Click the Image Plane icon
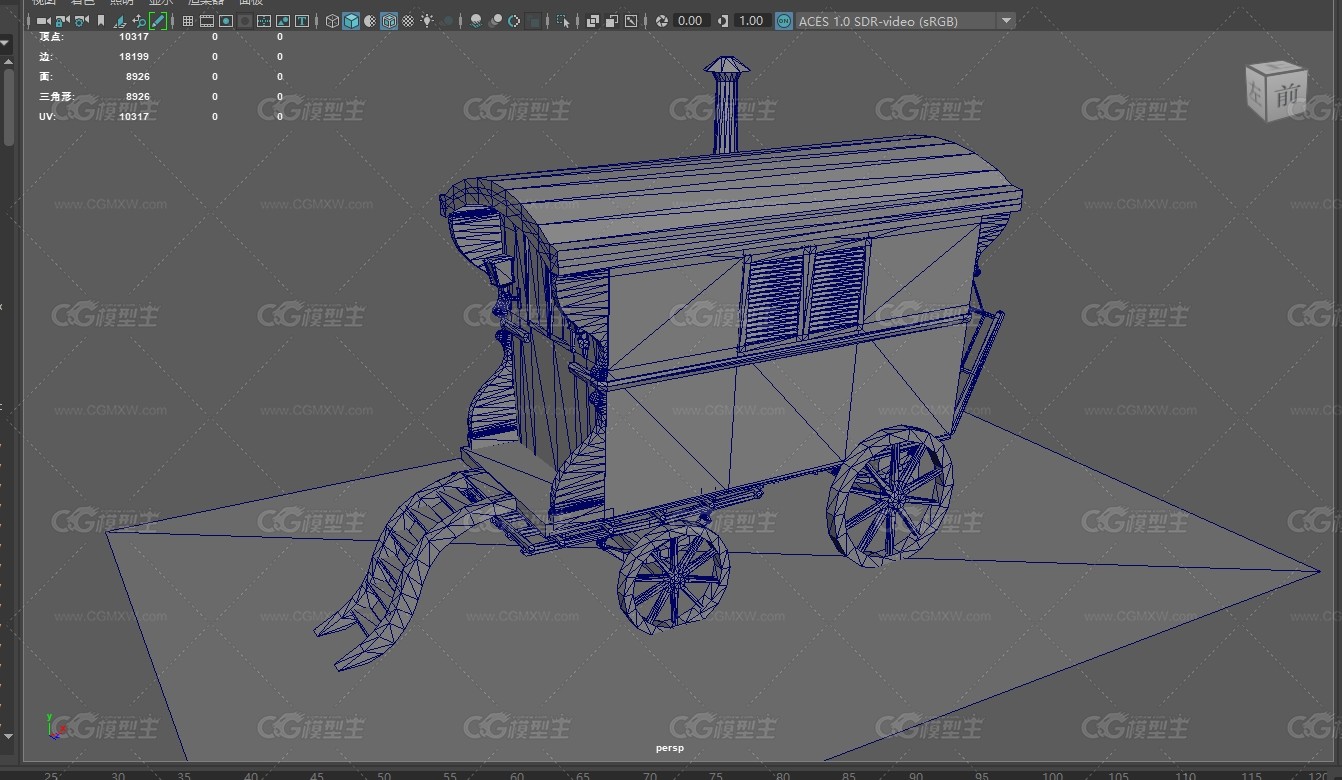The width and height of the screenshot is (1342, 780). click(119, 21)
